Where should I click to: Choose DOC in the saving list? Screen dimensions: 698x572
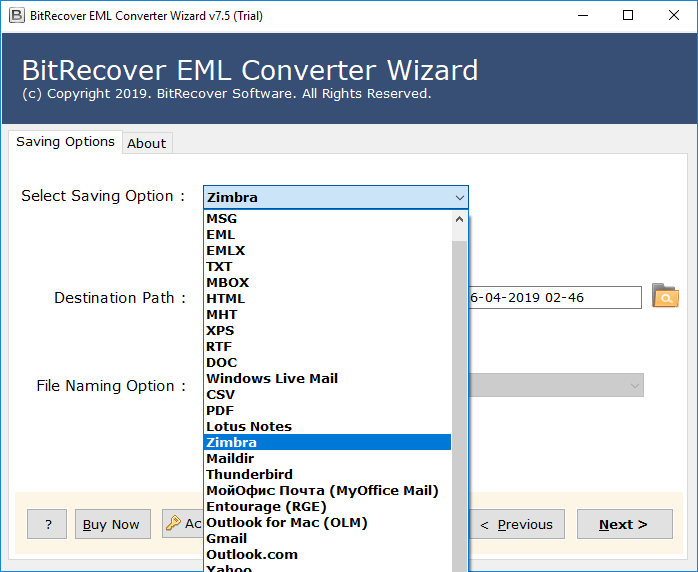(328, 363)
